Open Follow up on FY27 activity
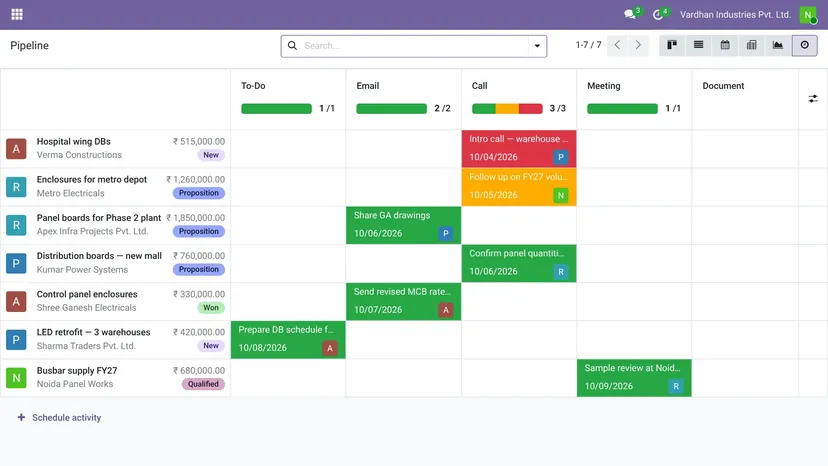The width and height of the screenshot is (828, 466). coord(519,187)
